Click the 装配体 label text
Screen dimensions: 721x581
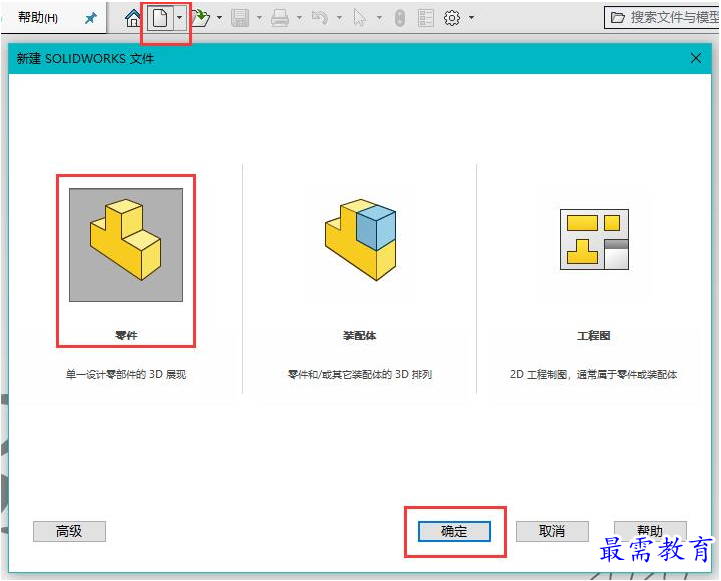(x=360, y=336)
